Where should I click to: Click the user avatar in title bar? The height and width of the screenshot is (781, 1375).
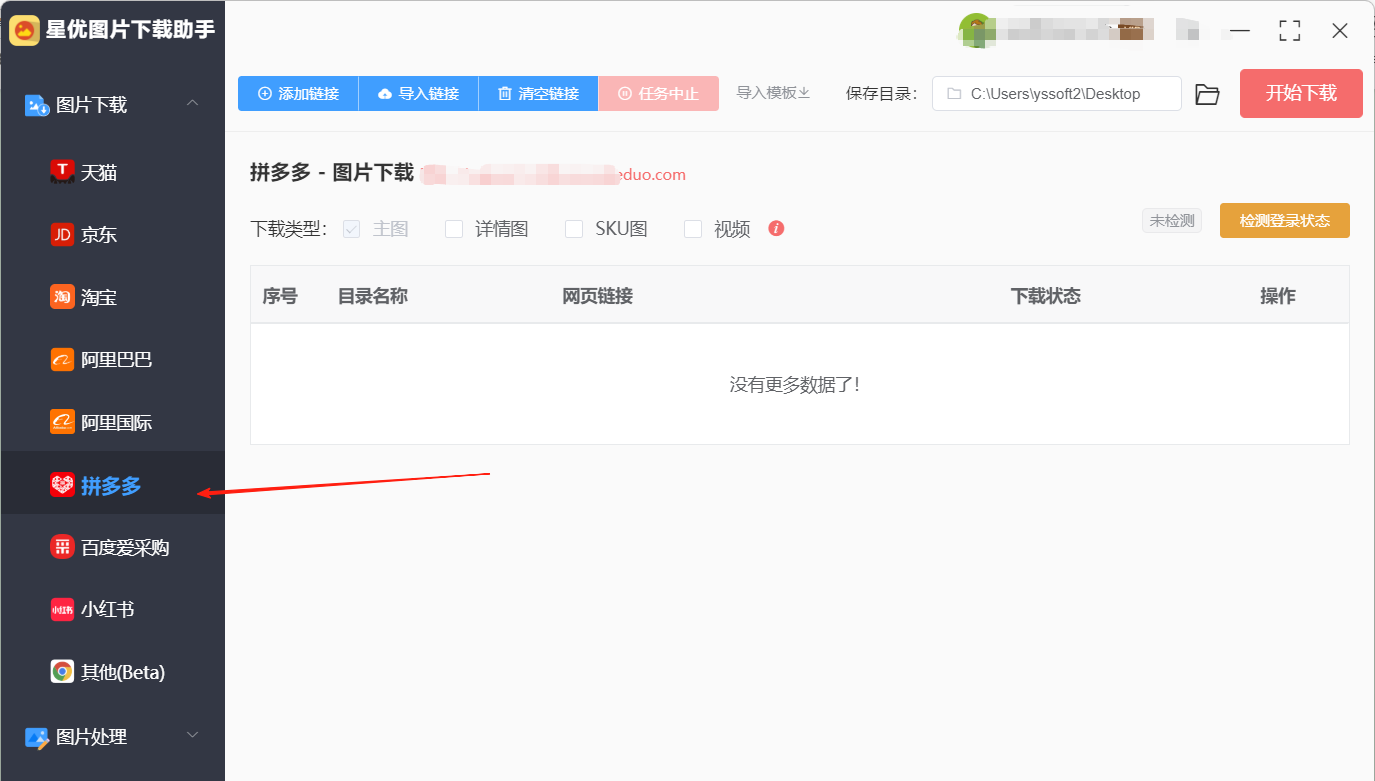[x=975, y=30]
